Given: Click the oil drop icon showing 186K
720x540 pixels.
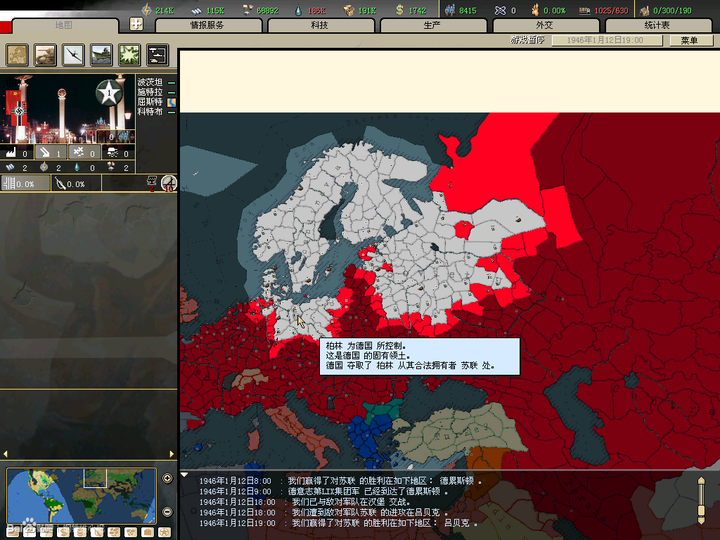Looking at the screenshot, I should 298,10.
